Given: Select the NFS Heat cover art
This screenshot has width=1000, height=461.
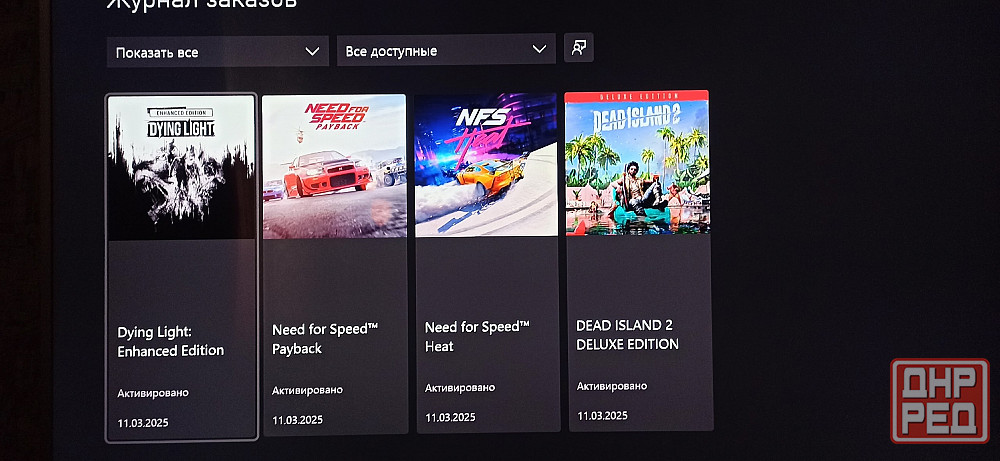Looking at the screenshot, I should (486, 165).
